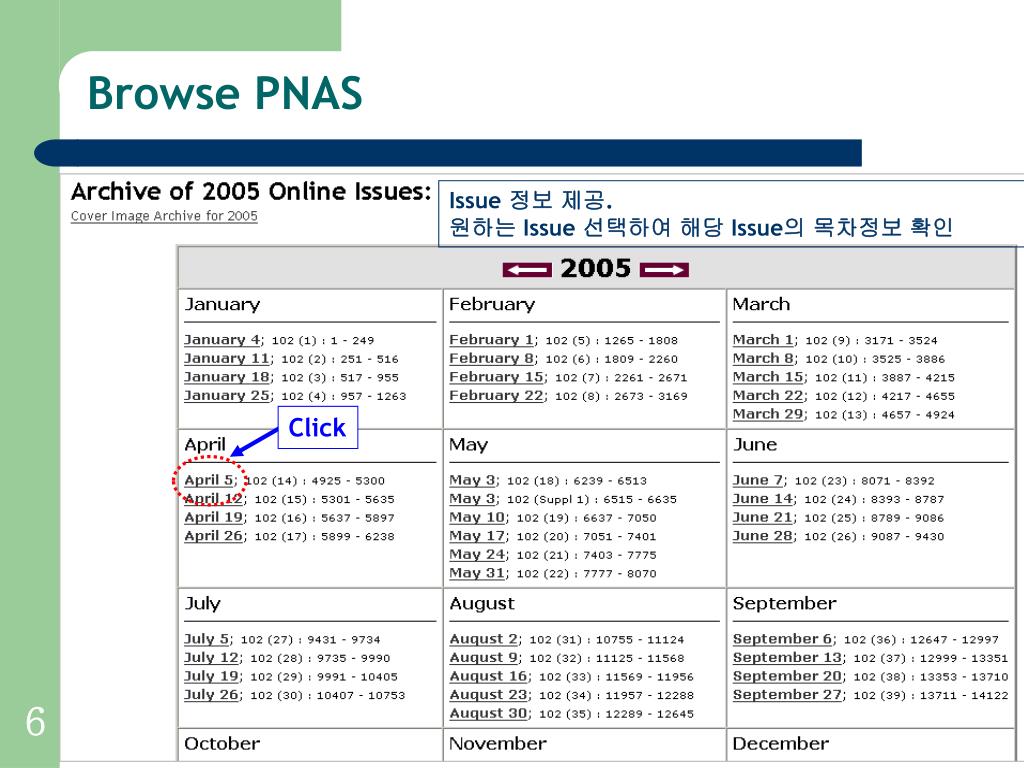Open the April 5 issue
Image resolution: width=1024 pixels, height=768 pixels.
(x=209, y=480)
